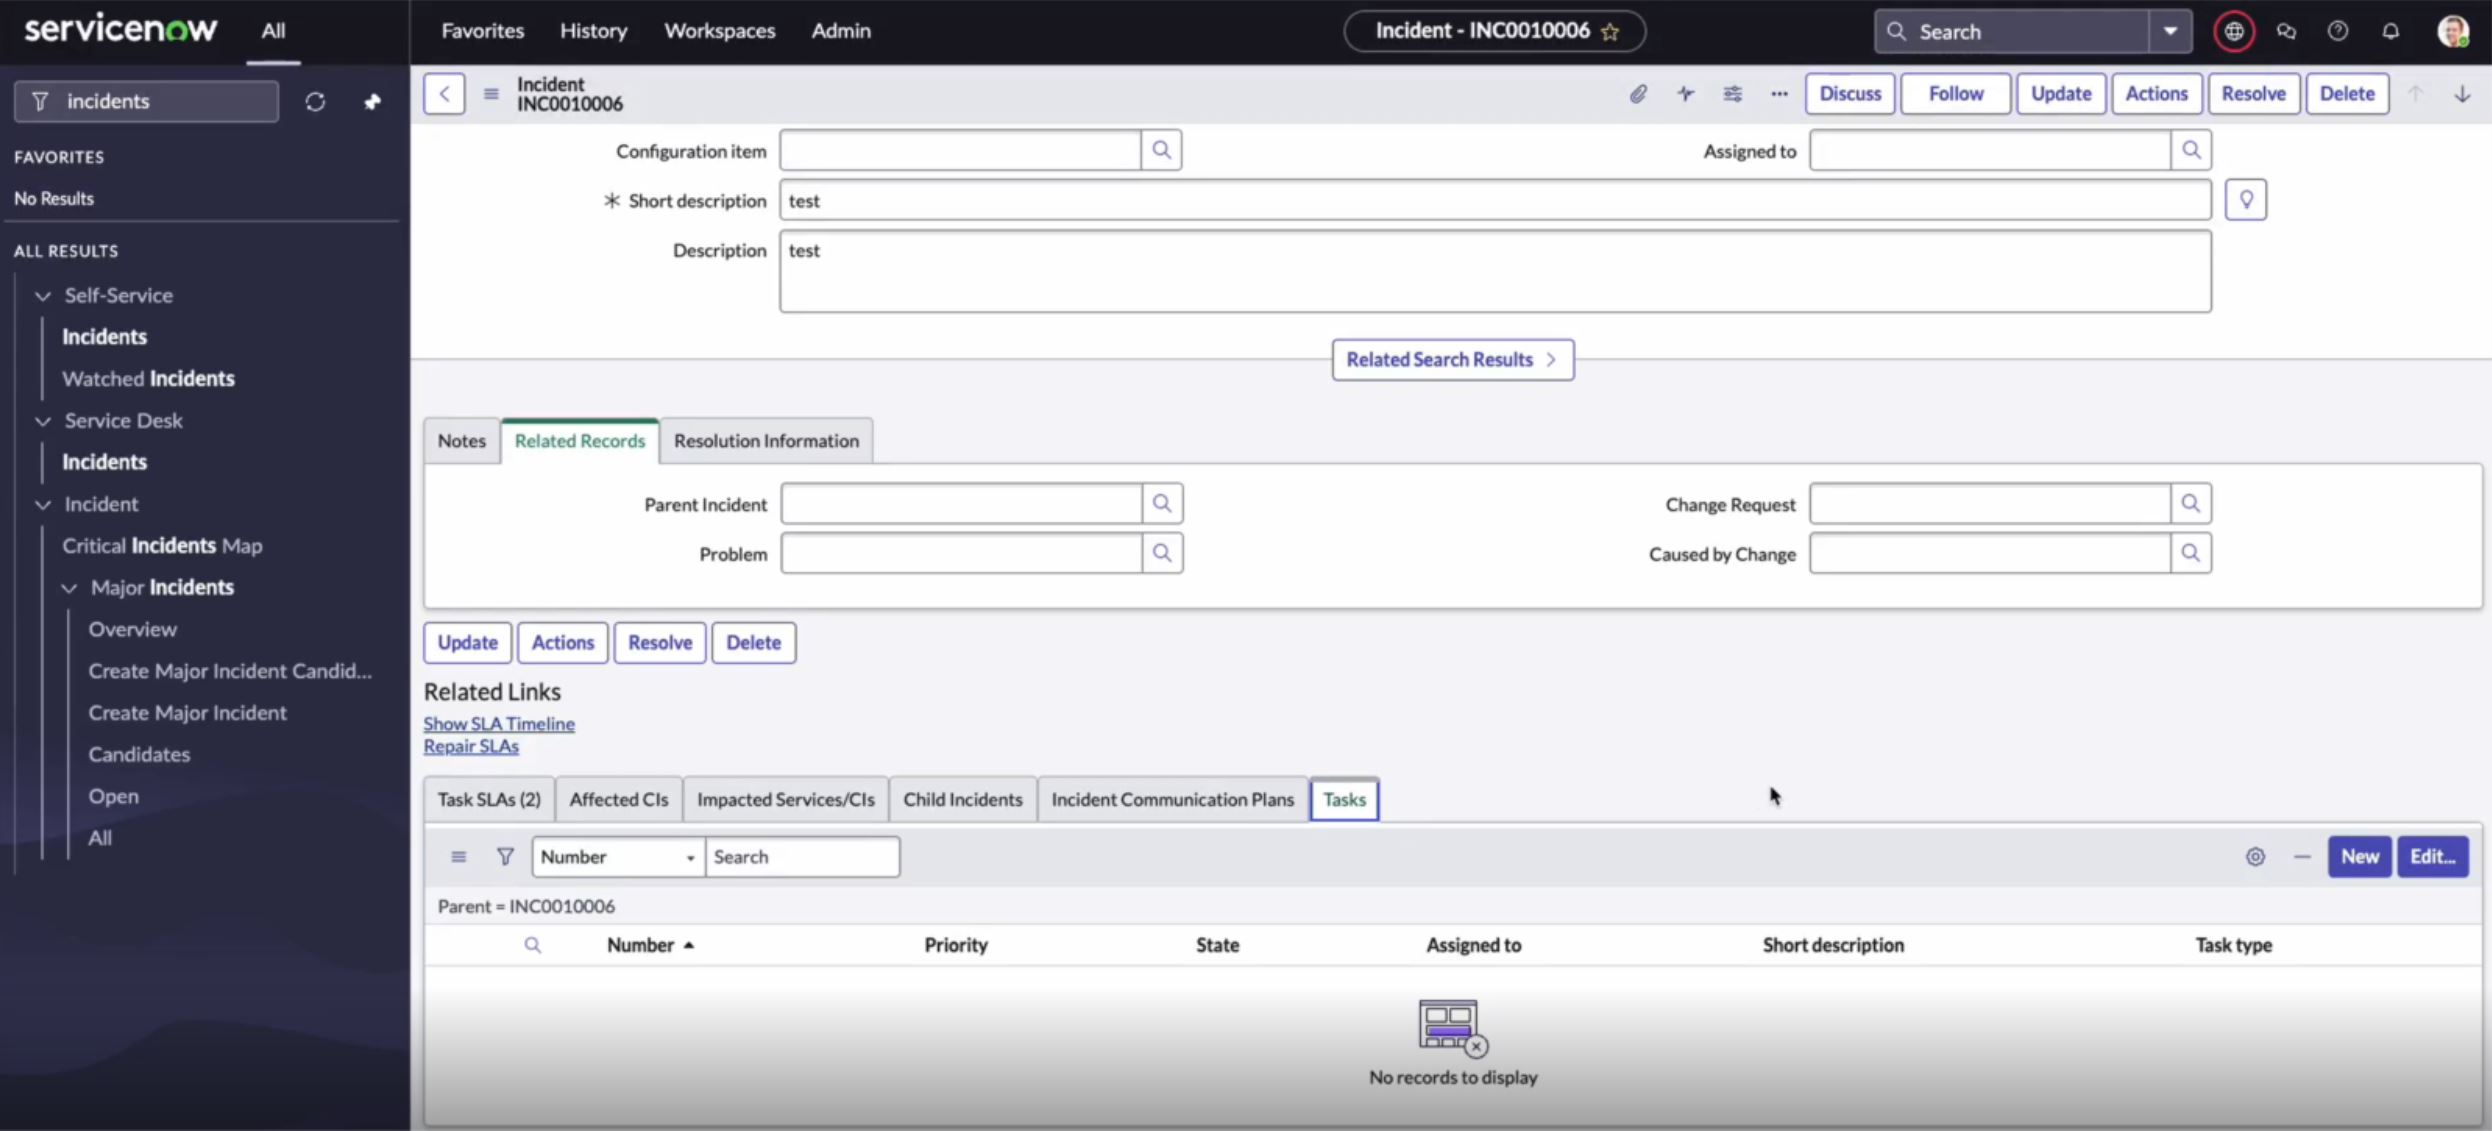Click the globe scope picker icon

coord(2234,31)
